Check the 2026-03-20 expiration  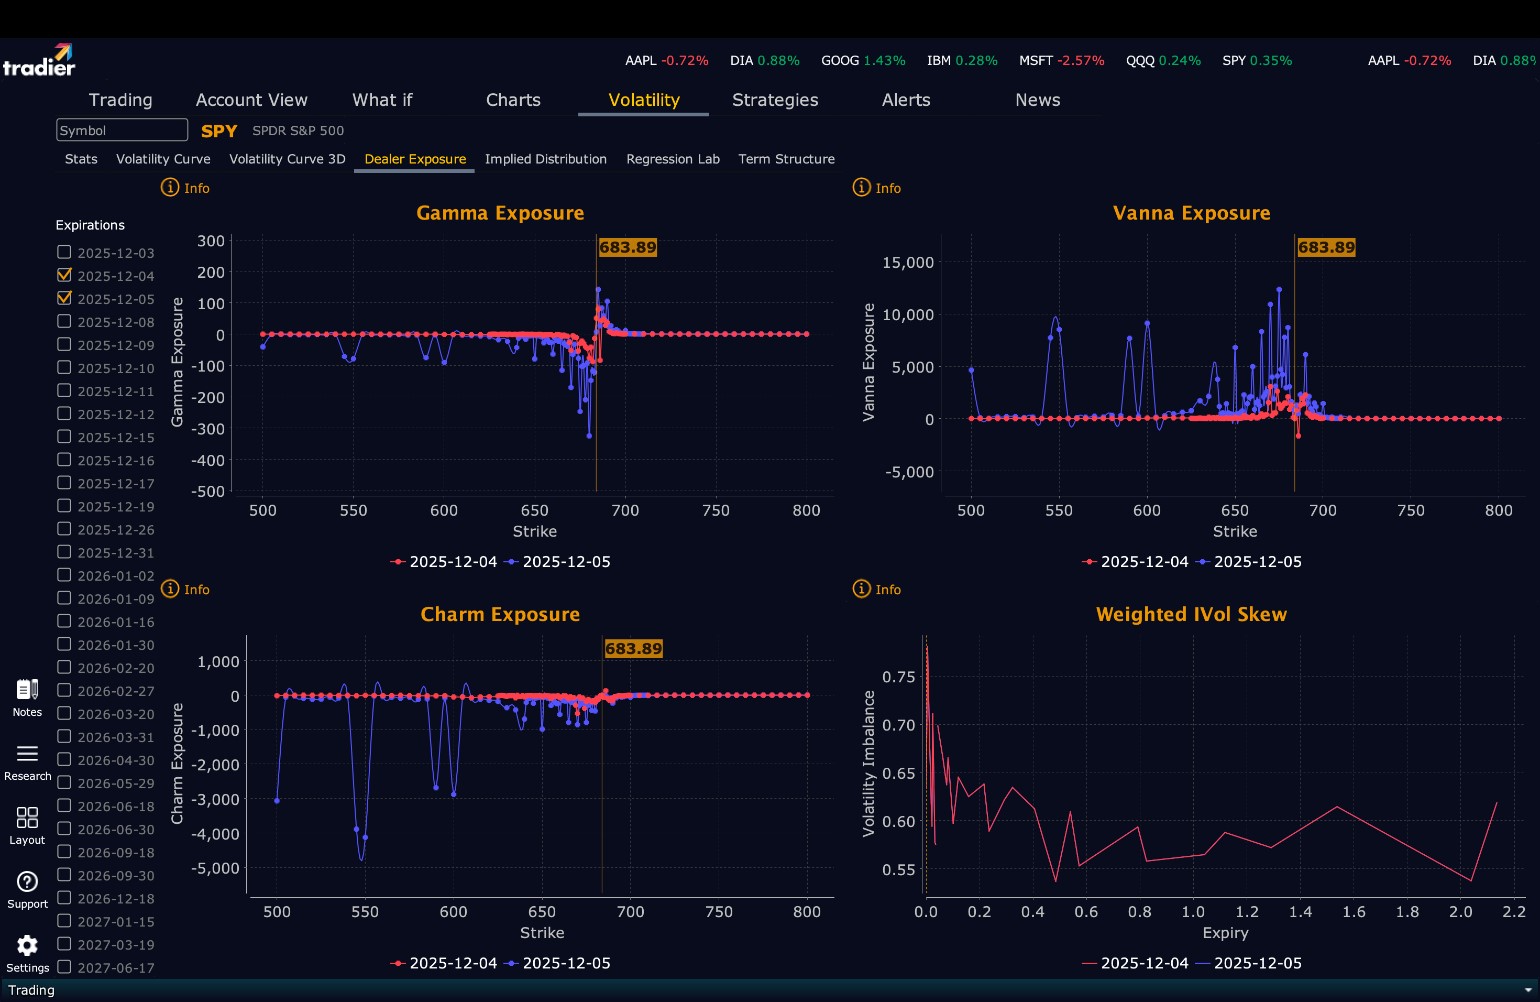[x=64, y=713]
